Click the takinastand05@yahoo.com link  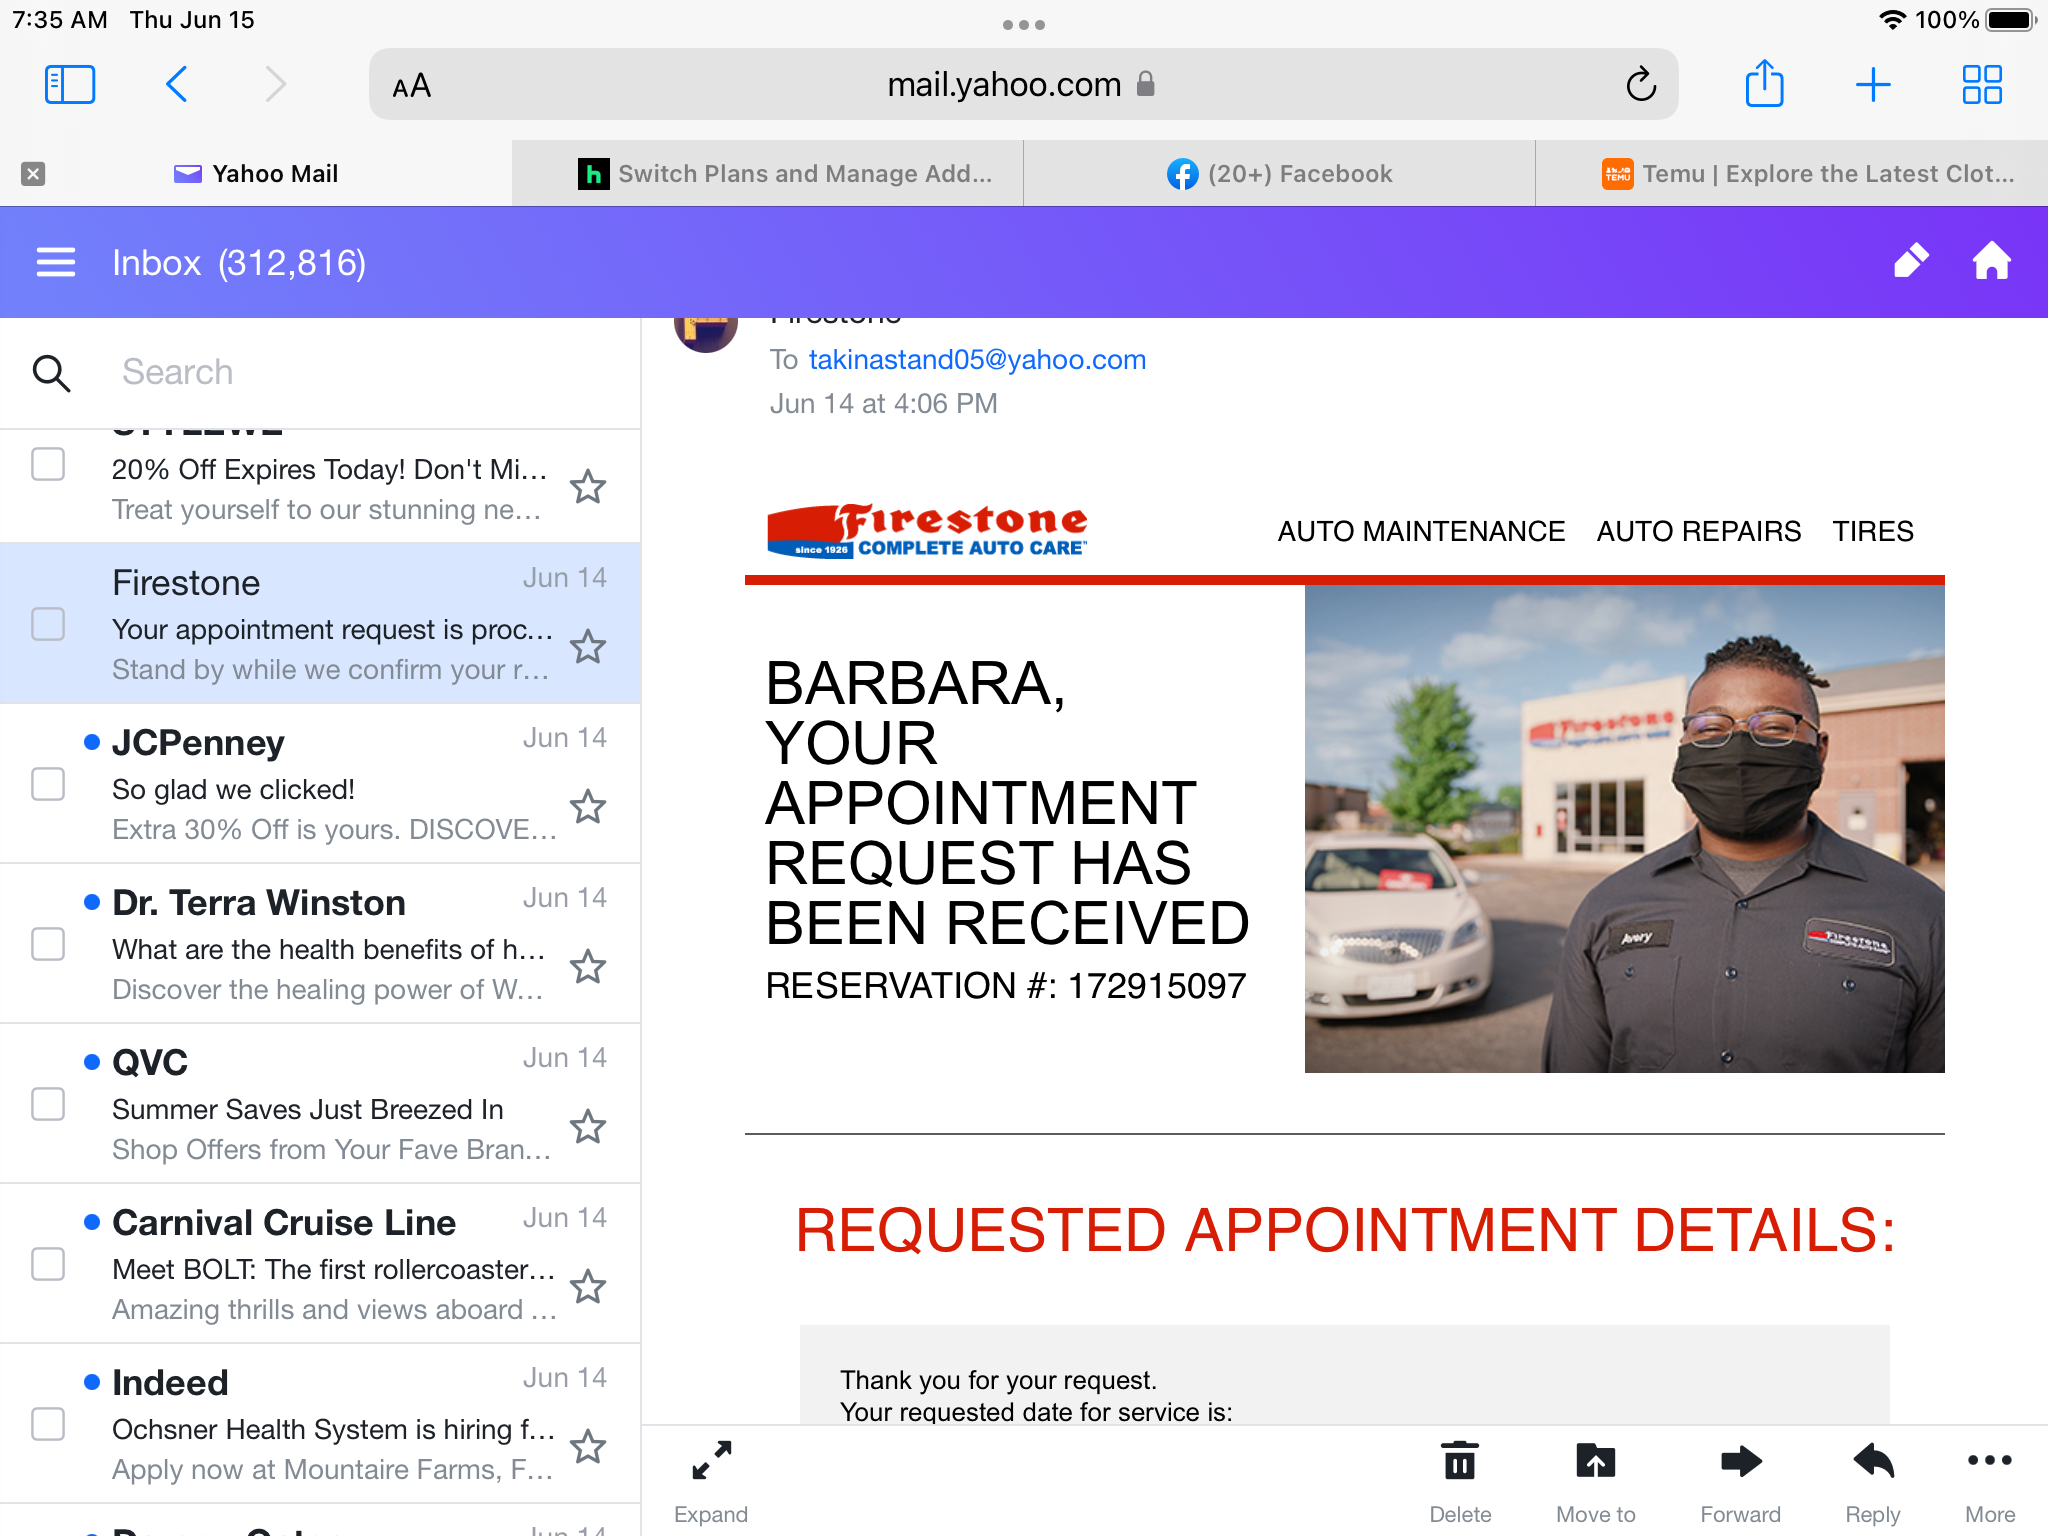(976, 359)
